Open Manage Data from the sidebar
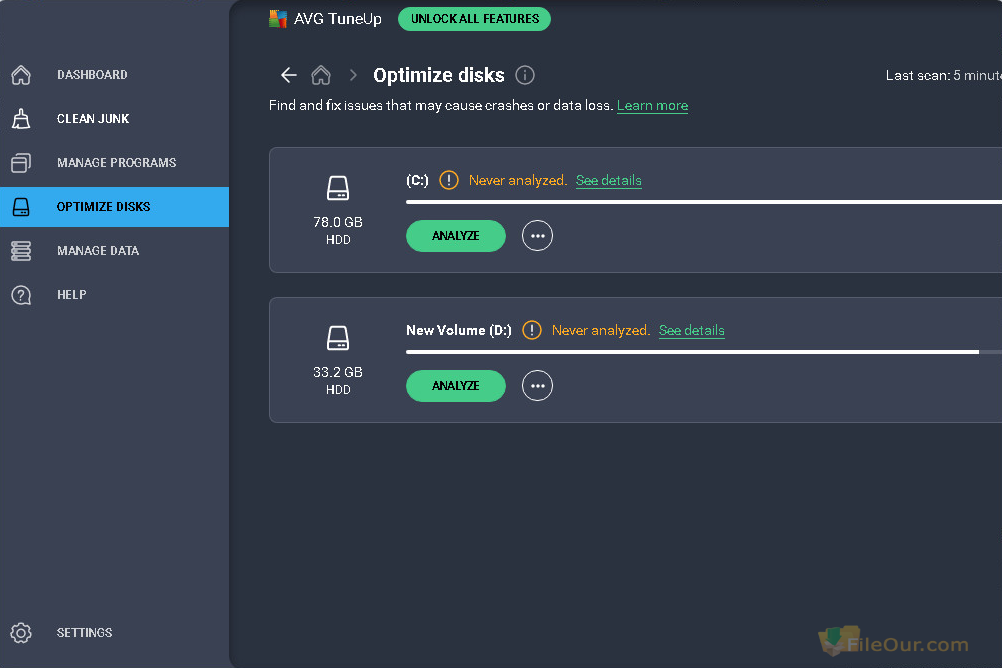Image resolution: width=1002 pixels, height=668 pixels. (x=98, y=251)
